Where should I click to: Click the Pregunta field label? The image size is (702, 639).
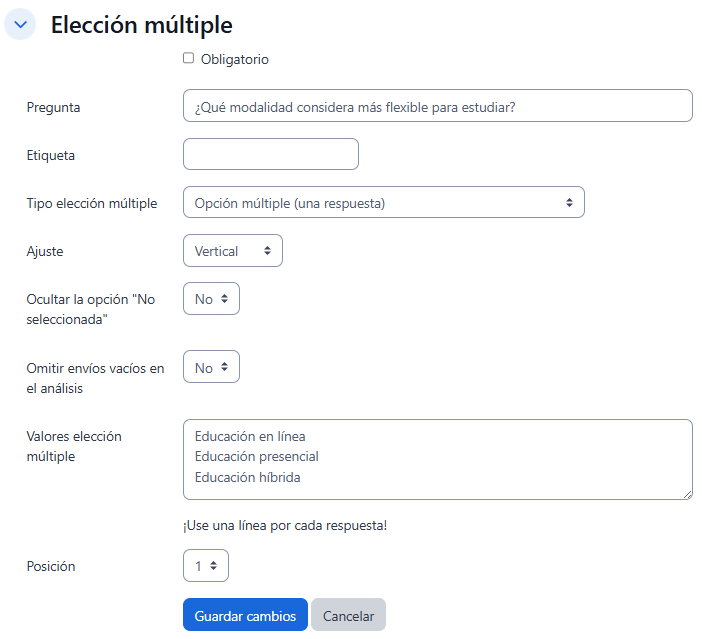tap(53, 107)
